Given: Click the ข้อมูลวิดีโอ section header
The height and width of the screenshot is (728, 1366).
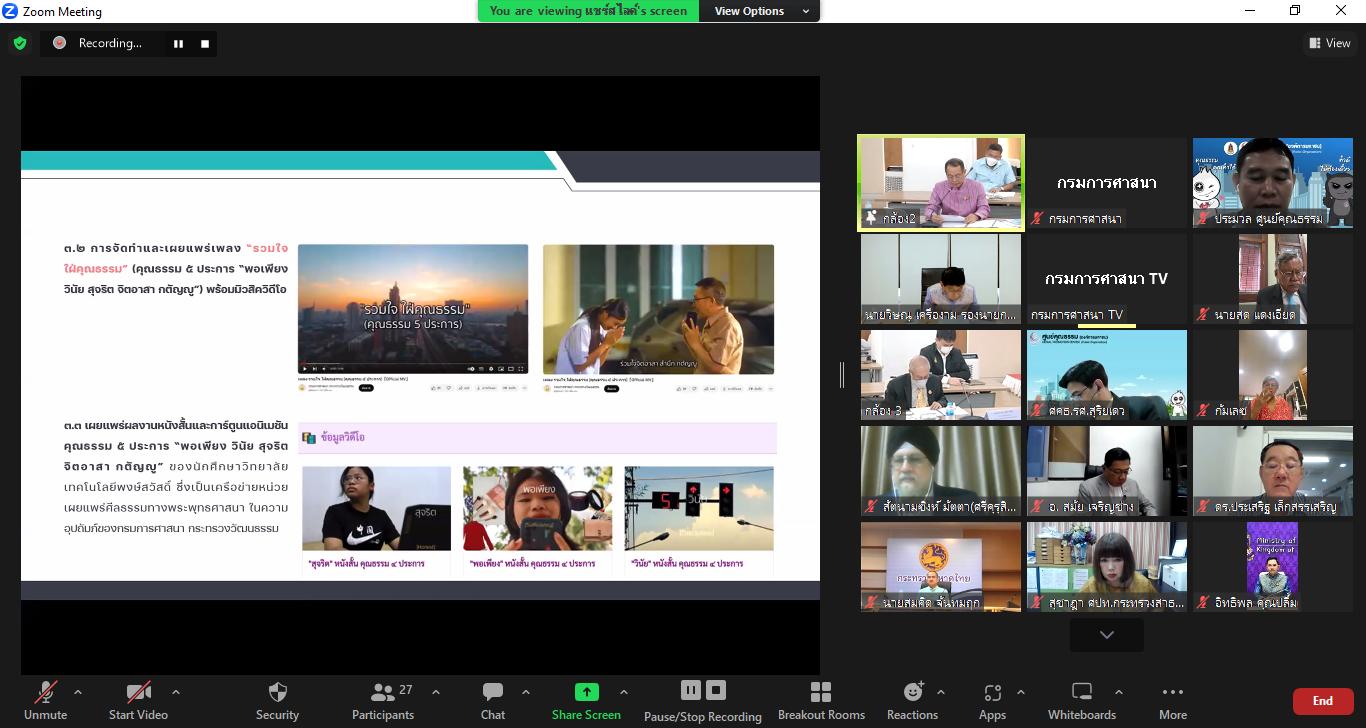Looking at the screenshot, I should pyautogui.click(x=537, y=437).
